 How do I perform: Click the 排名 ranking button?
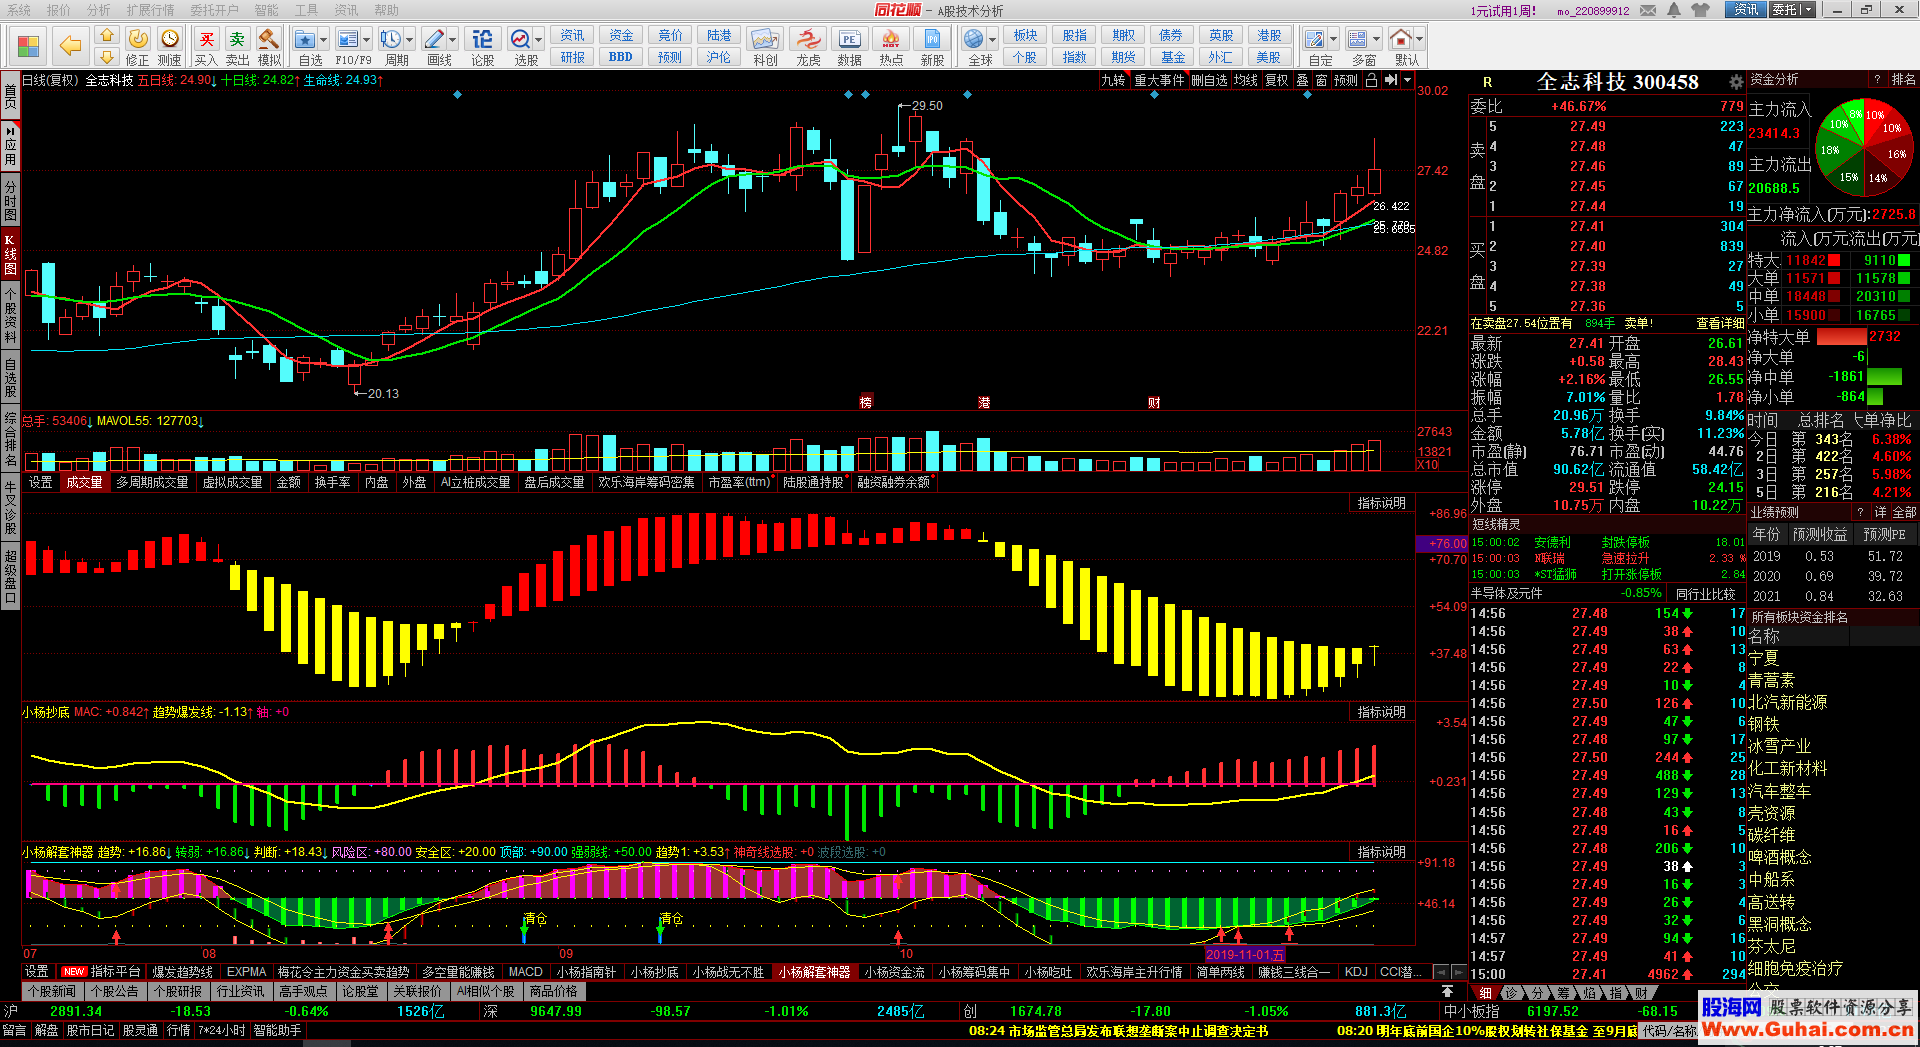tap(1904, 80)
